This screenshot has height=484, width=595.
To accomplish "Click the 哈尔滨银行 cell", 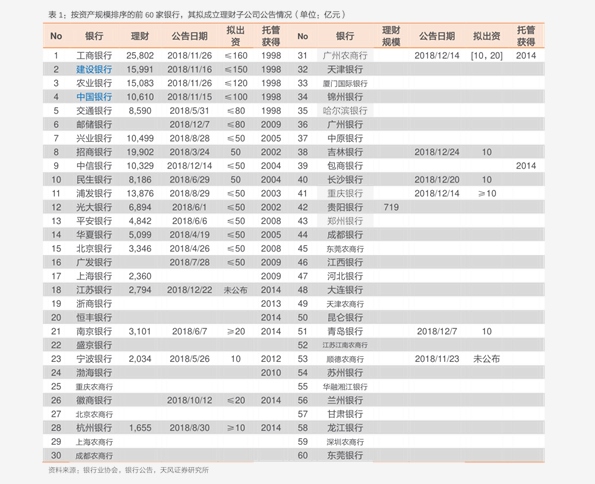I will click(345, 111).
